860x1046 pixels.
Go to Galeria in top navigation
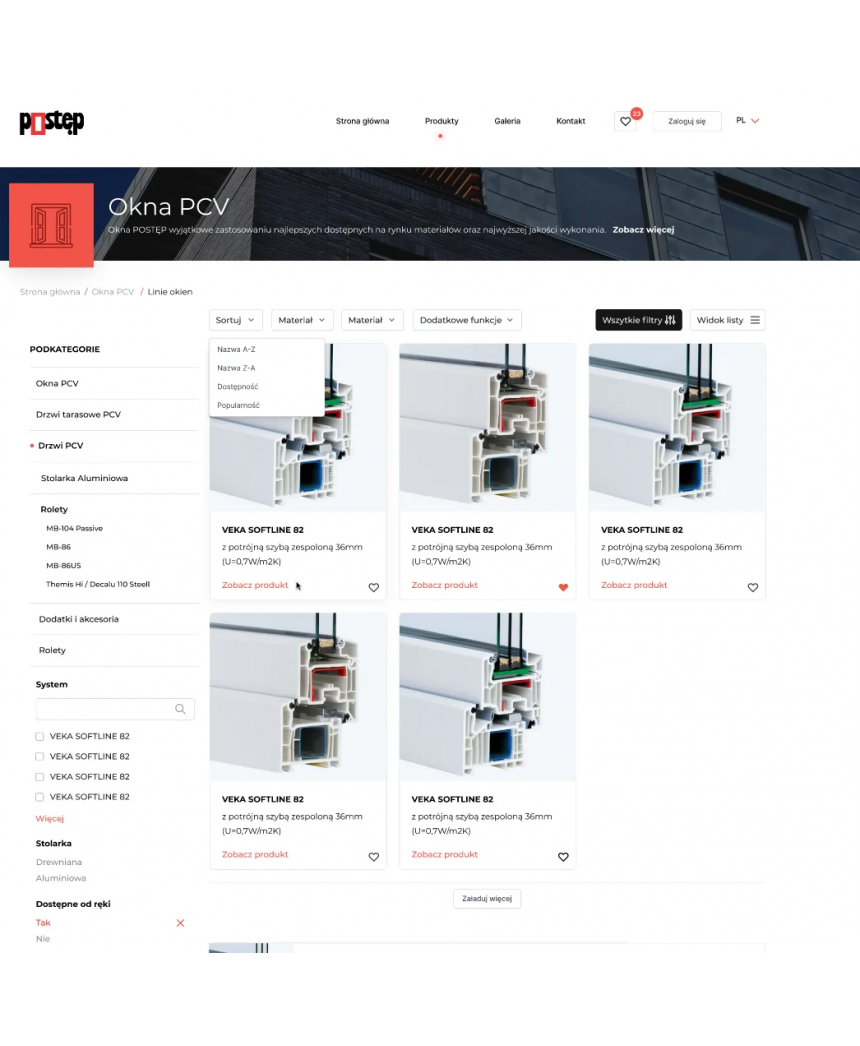(507, 121)
